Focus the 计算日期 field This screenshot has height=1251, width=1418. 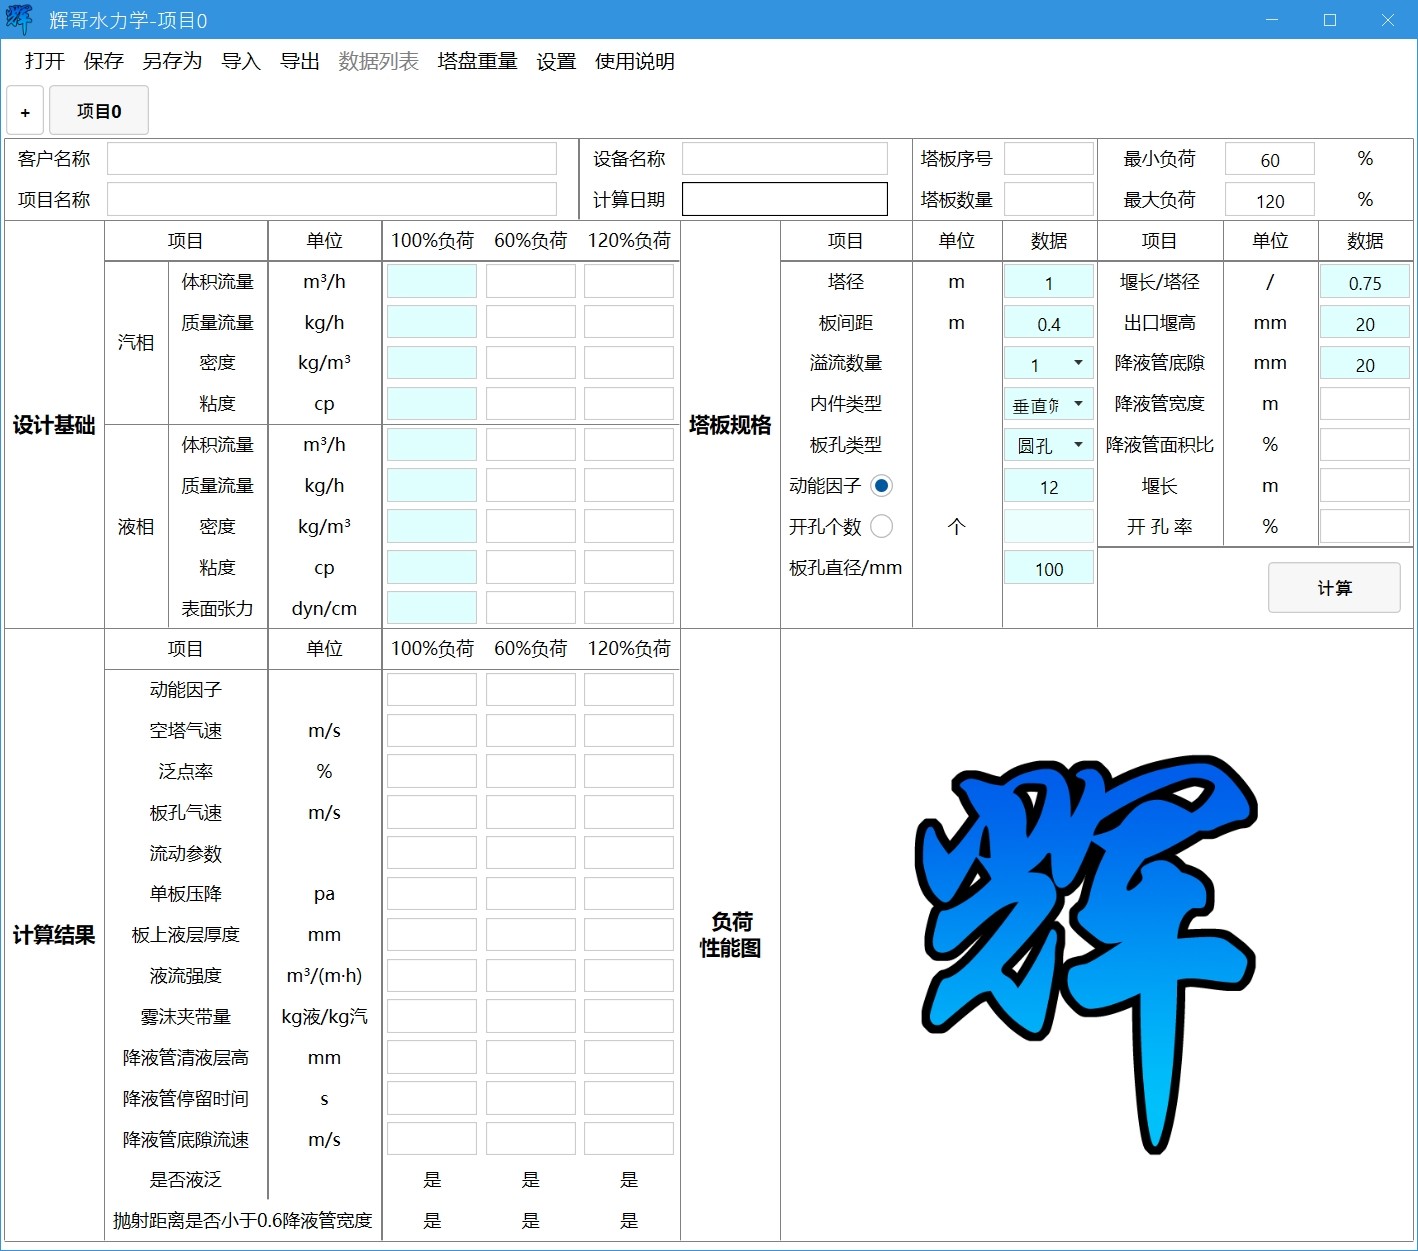pos(785,199)
